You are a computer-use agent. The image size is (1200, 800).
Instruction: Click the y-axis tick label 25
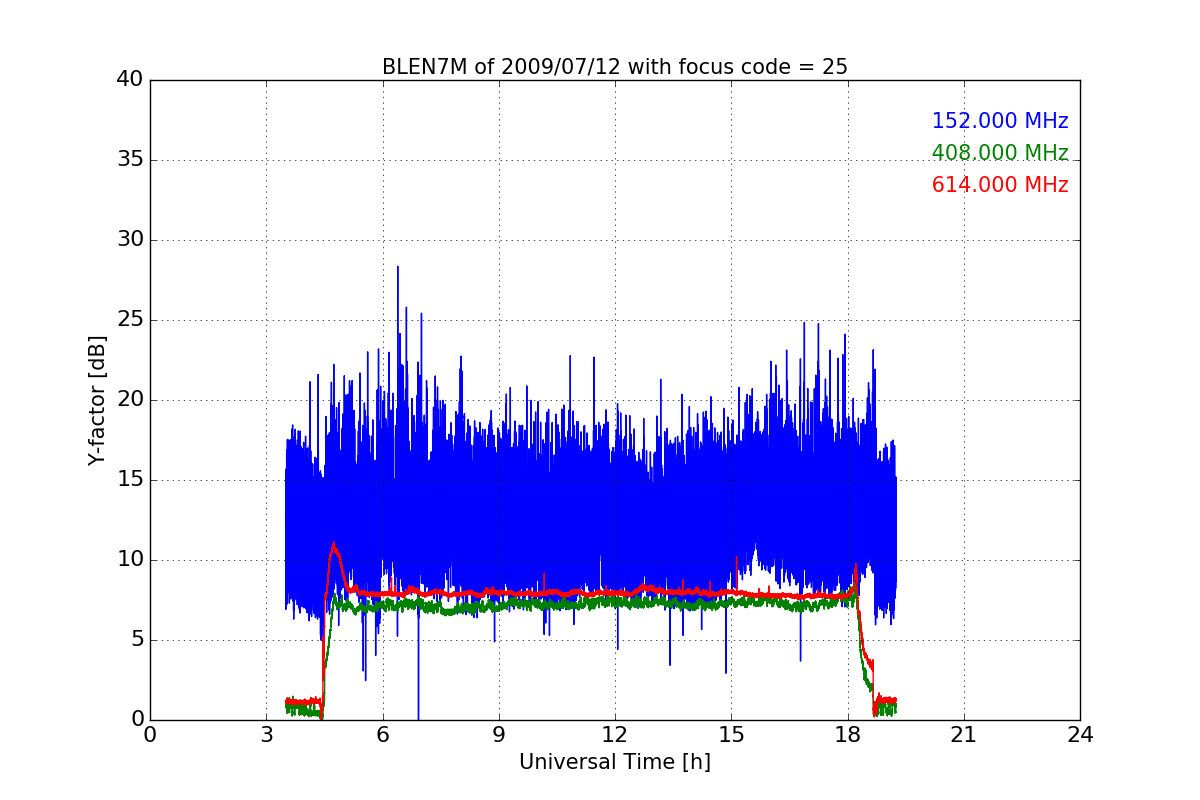130,320
